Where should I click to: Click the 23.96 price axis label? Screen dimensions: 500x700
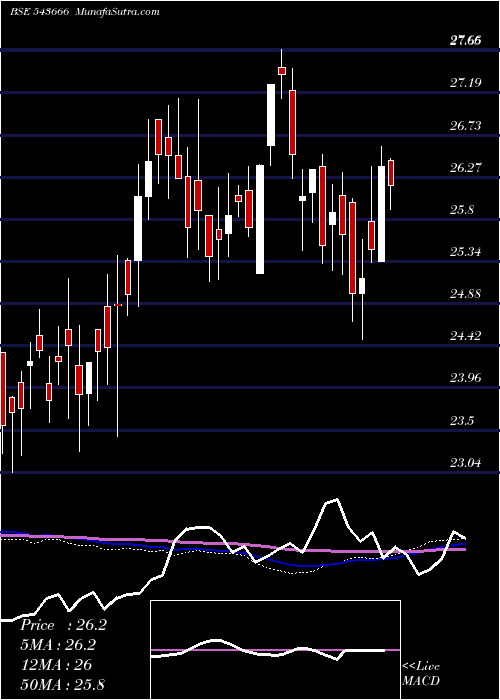click(465, 378)
